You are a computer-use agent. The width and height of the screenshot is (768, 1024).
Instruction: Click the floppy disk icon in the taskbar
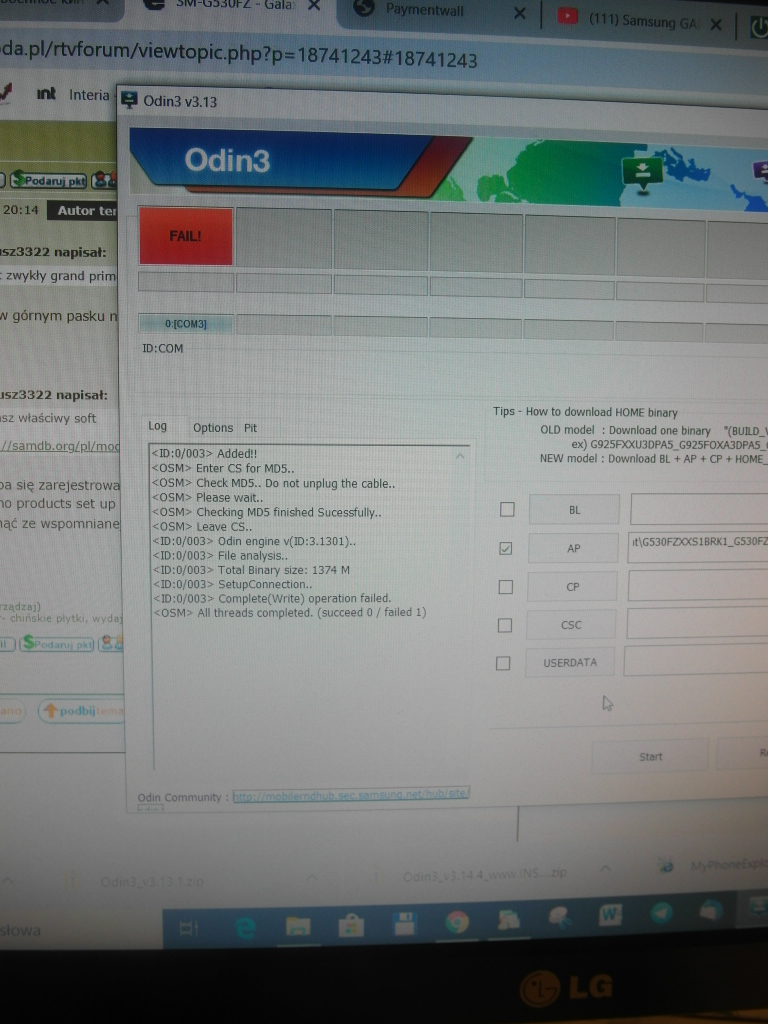(404, 924)
